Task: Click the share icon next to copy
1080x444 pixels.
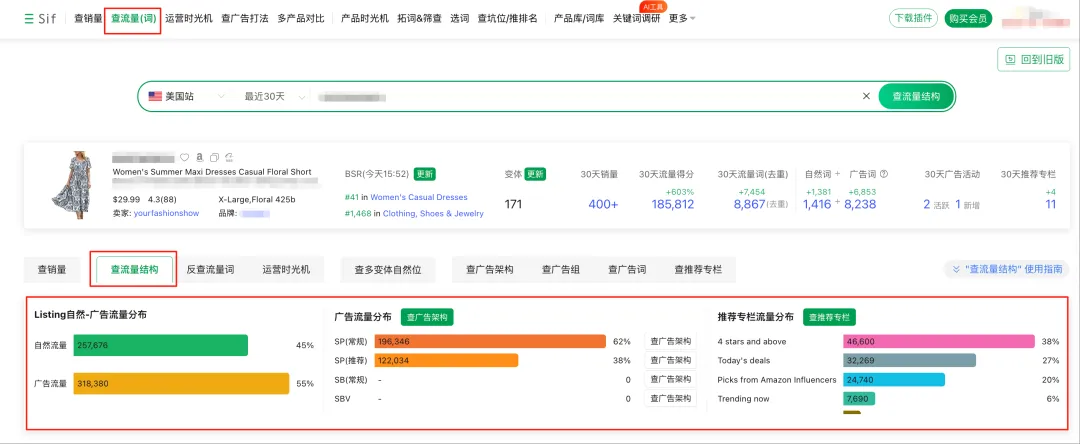Action: (229, 157)
